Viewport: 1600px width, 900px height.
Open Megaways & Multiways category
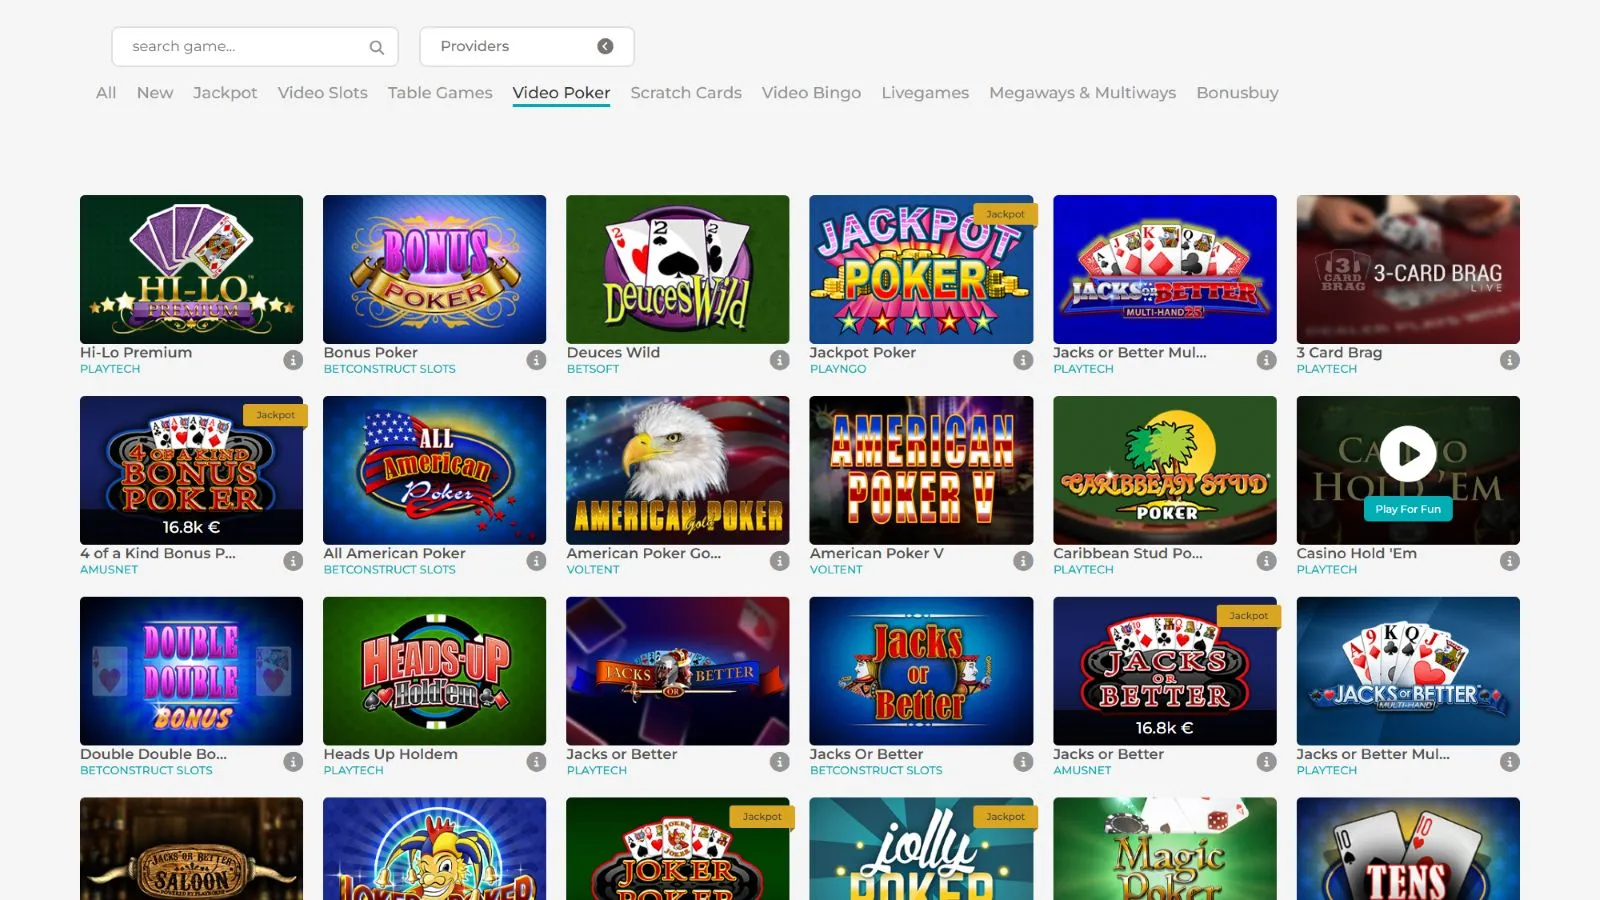(x=1082, y=93)
